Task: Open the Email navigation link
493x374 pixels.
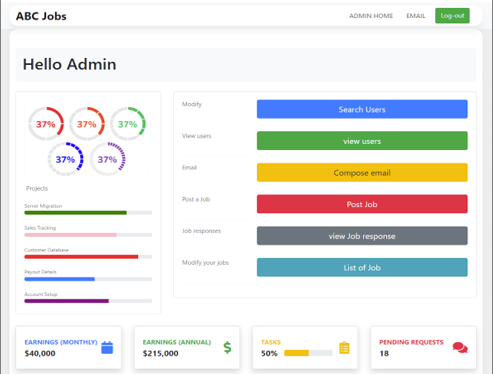Action: point(416,16)
